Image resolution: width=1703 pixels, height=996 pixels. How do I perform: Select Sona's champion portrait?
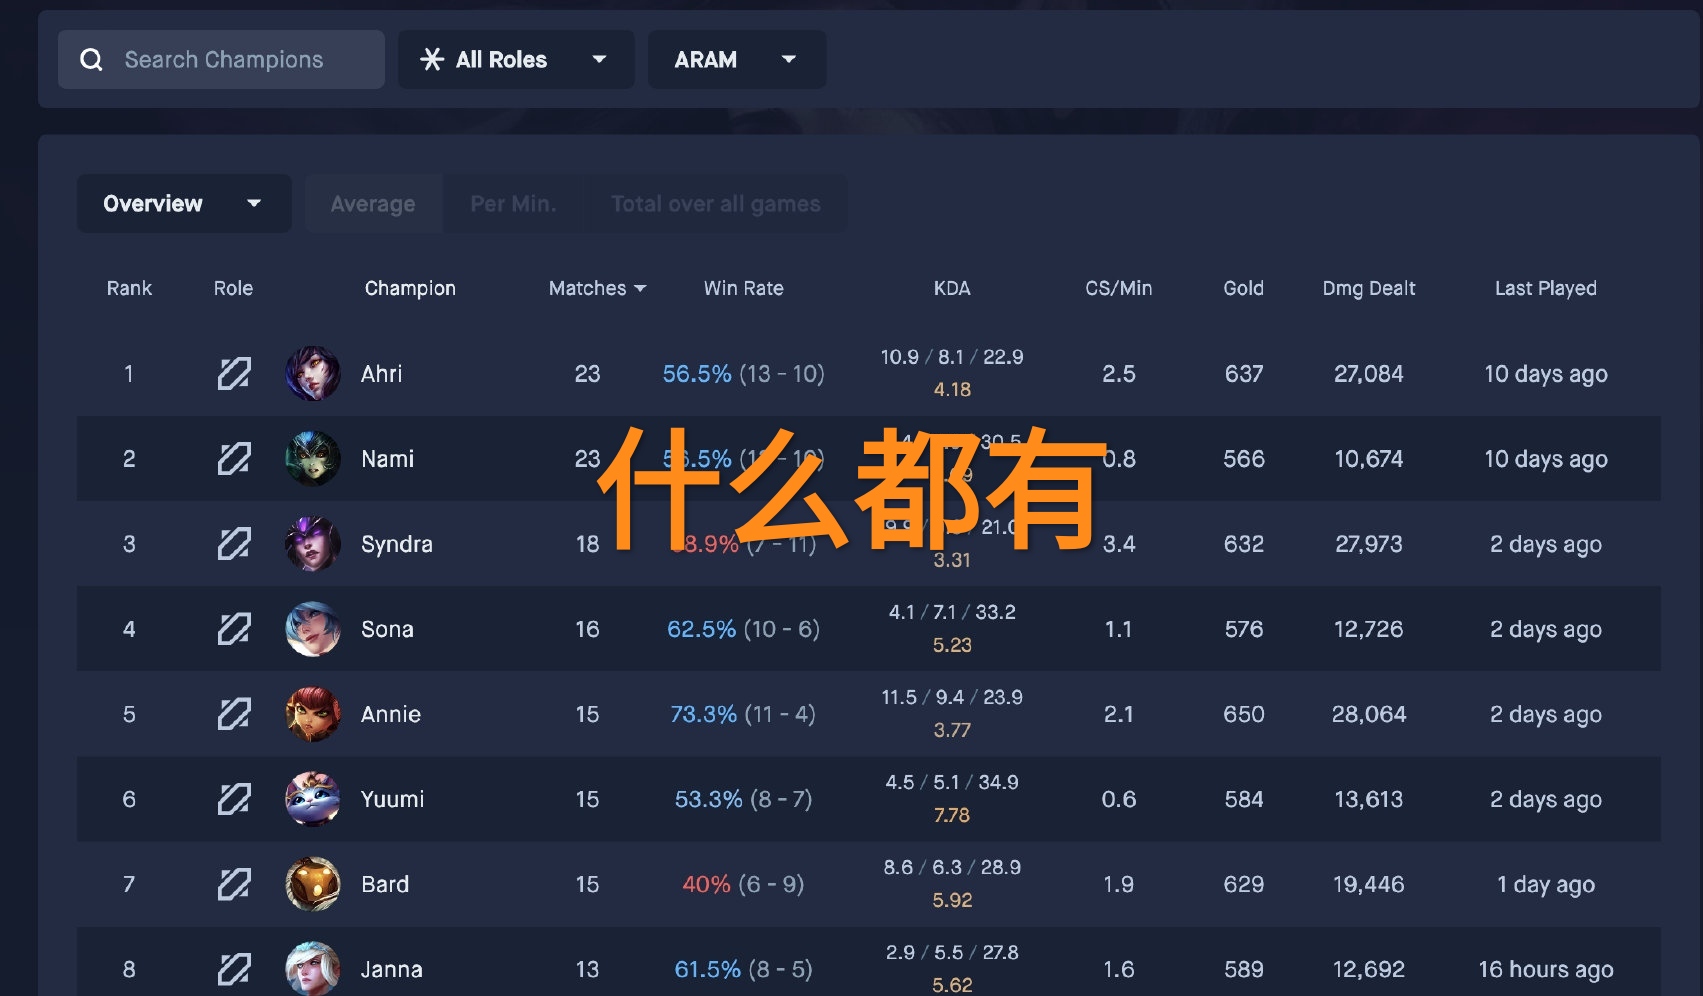[x=312, y=628]
